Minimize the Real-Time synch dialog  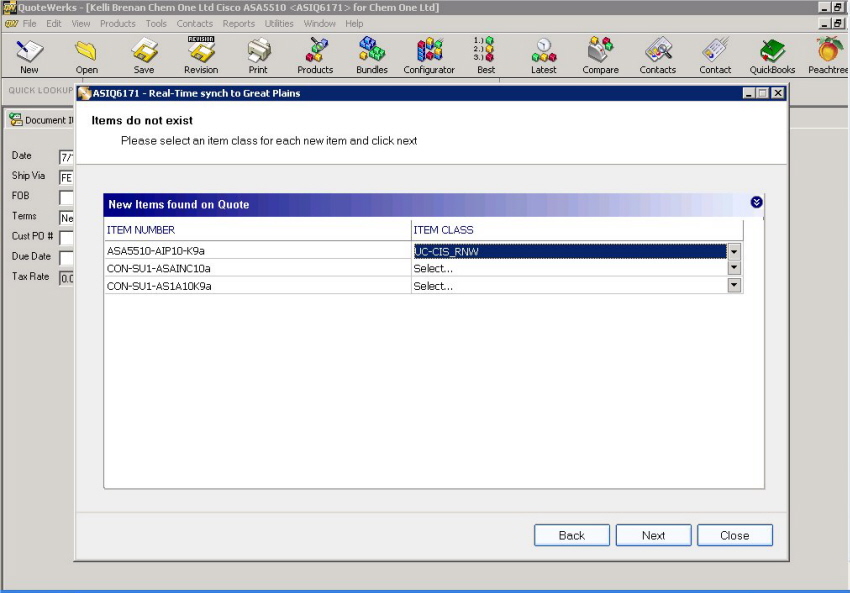click(x=749, y=93)
